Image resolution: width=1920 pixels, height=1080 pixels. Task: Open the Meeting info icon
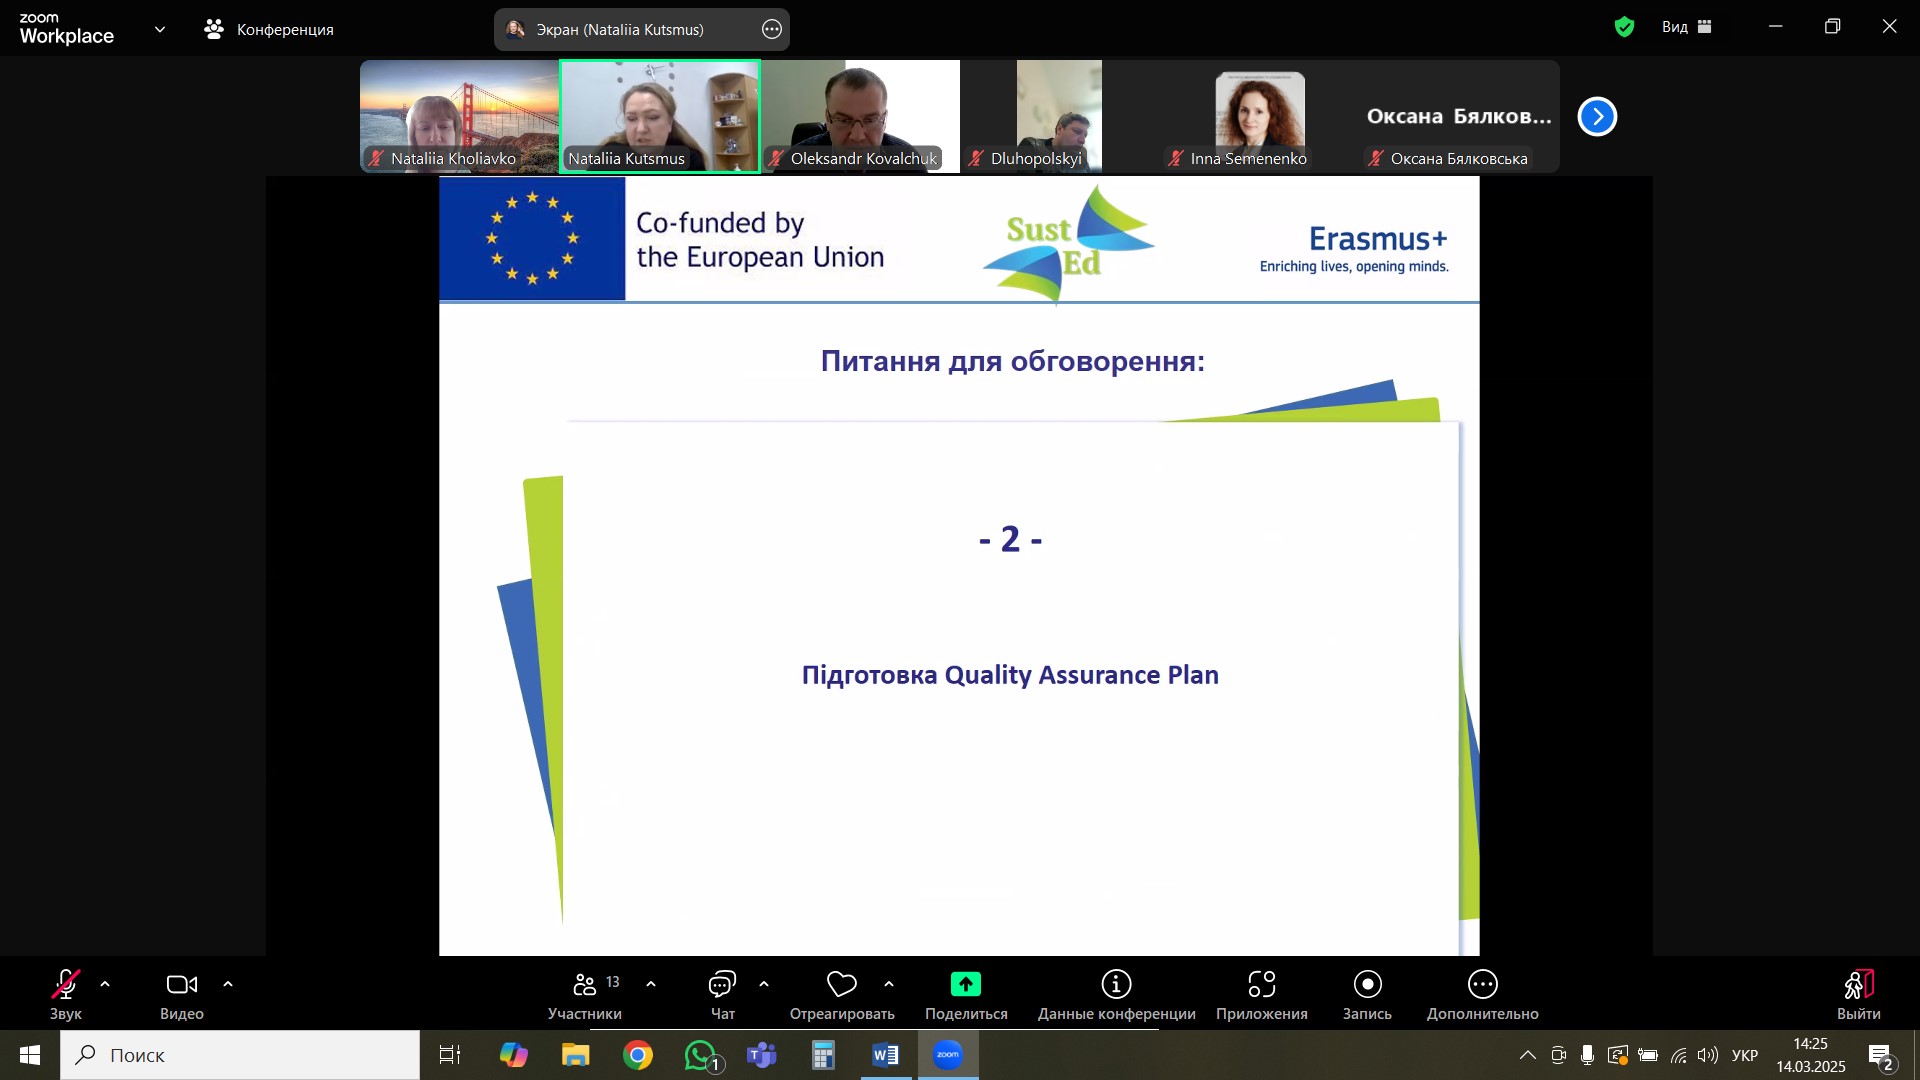tap(1116, 985)
